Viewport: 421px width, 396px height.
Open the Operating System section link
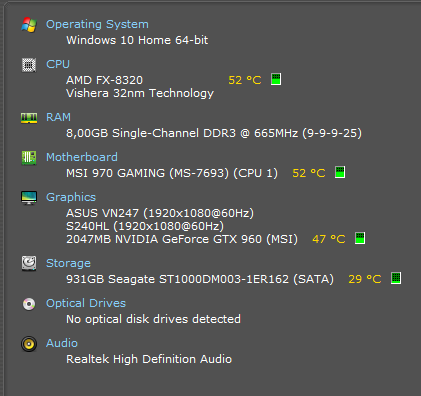(x=97, y=24)
